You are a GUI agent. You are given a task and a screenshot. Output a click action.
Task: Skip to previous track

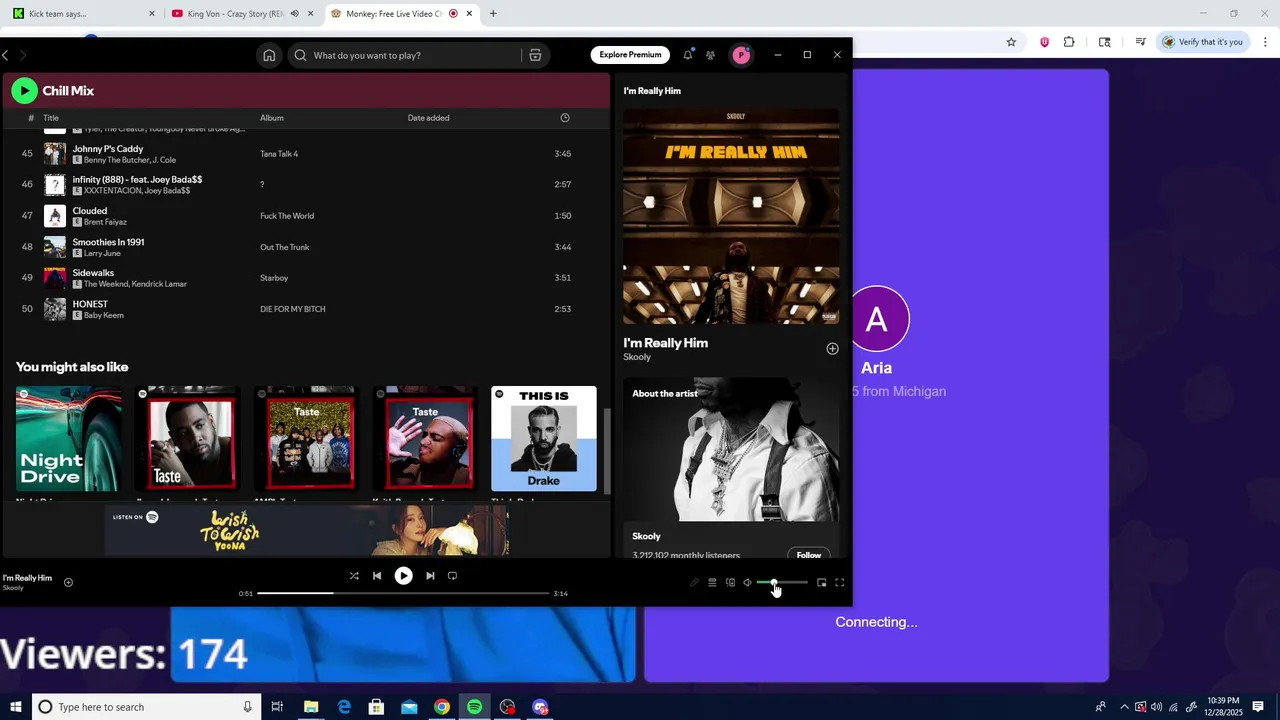tap(377, 576)
